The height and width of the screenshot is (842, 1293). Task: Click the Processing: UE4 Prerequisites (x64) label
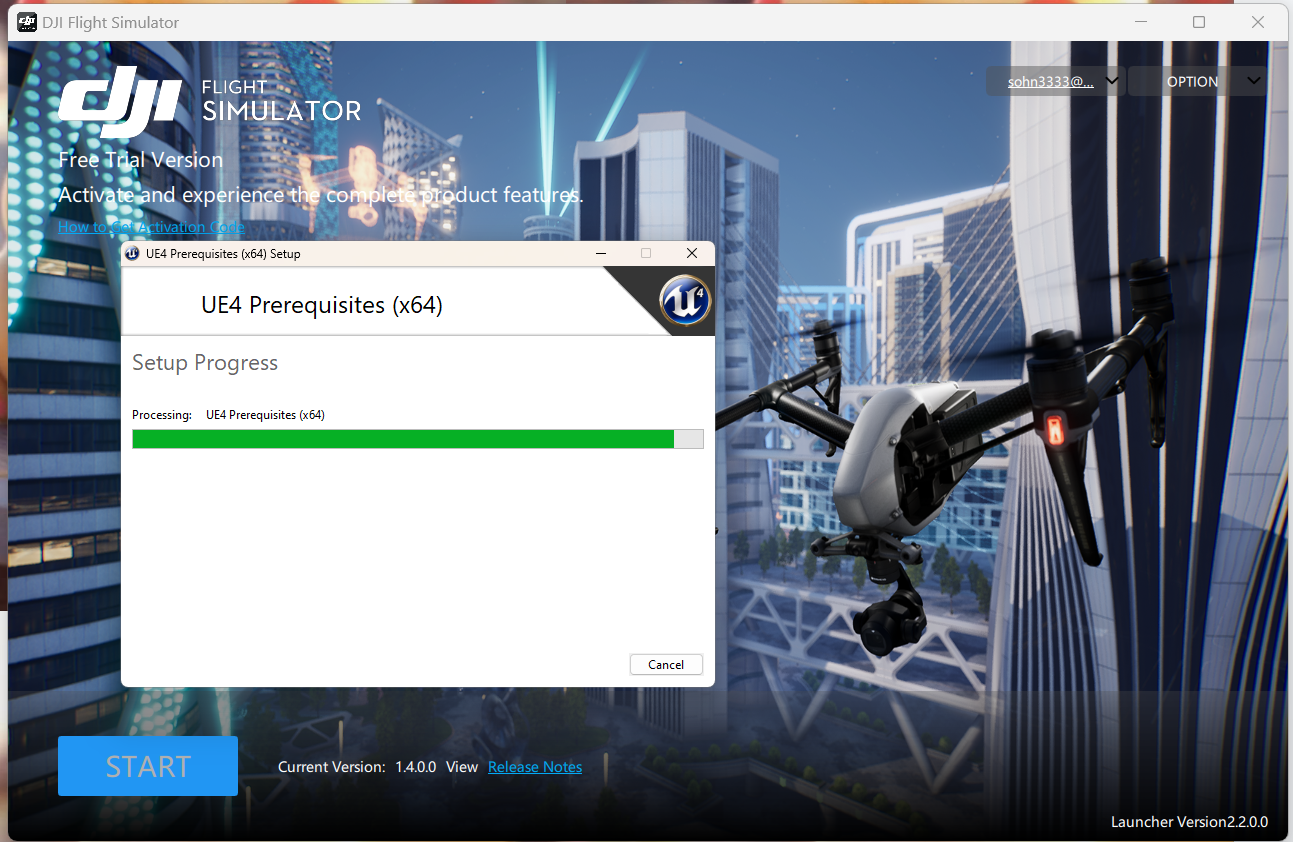coord(228,415)
